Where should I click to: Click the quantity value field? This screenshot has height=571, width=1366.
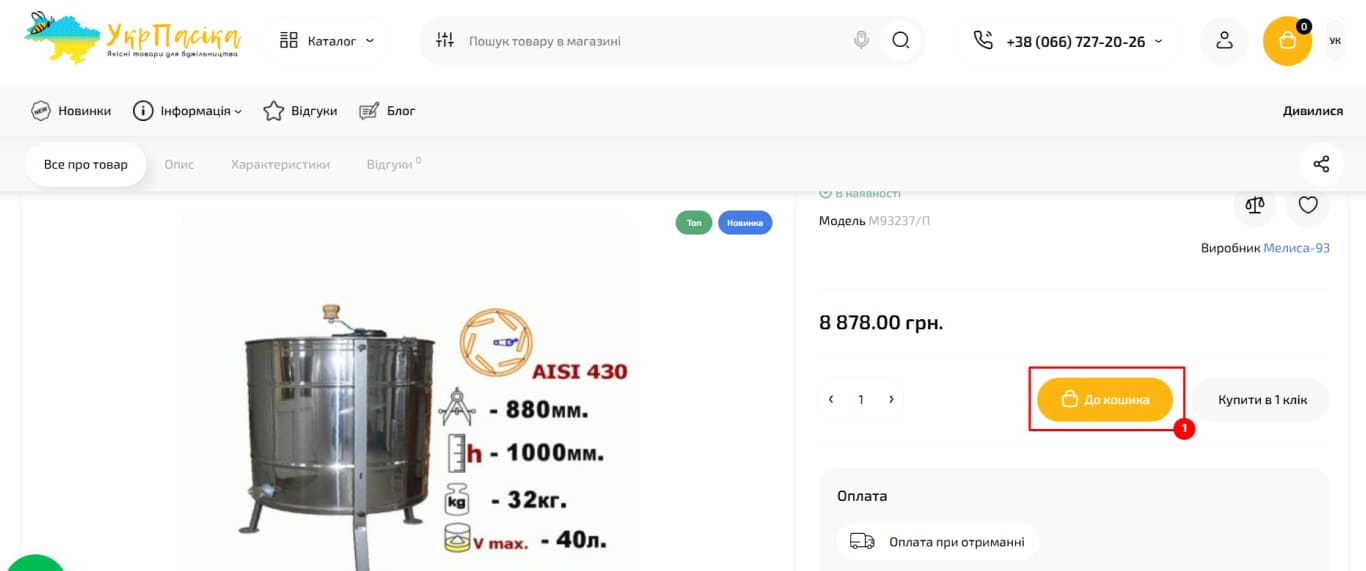click(x=861, y=399)
